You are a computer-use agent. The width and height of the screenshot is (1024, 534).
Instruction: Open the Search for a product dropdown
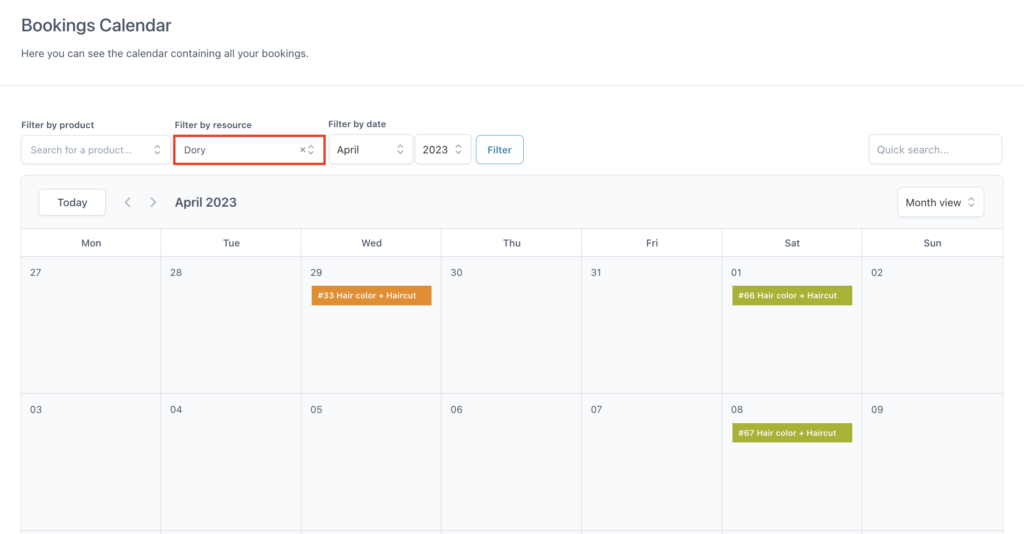95,149
